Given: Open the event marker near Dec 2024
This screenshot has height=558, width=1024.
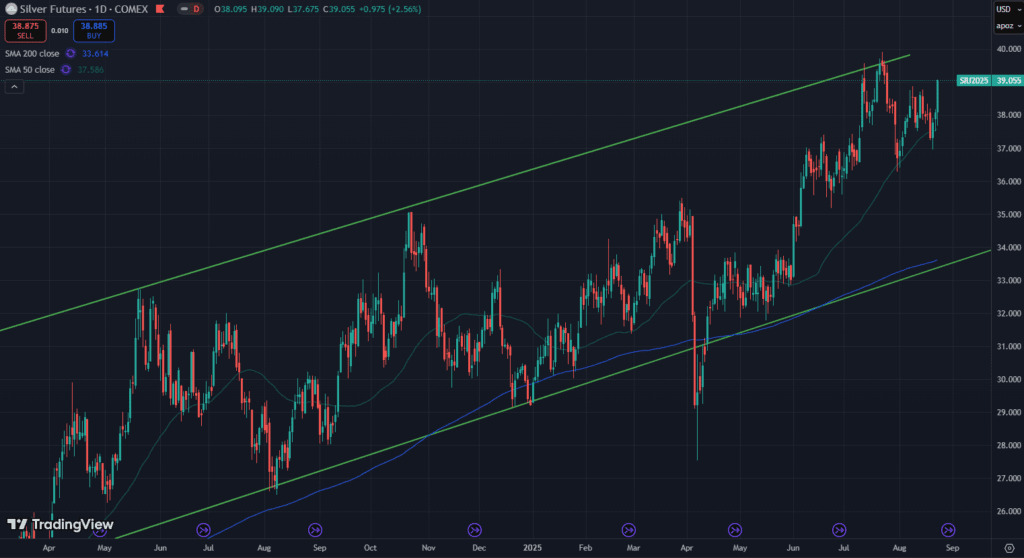Looking at the screenshot, I should 474,529.
